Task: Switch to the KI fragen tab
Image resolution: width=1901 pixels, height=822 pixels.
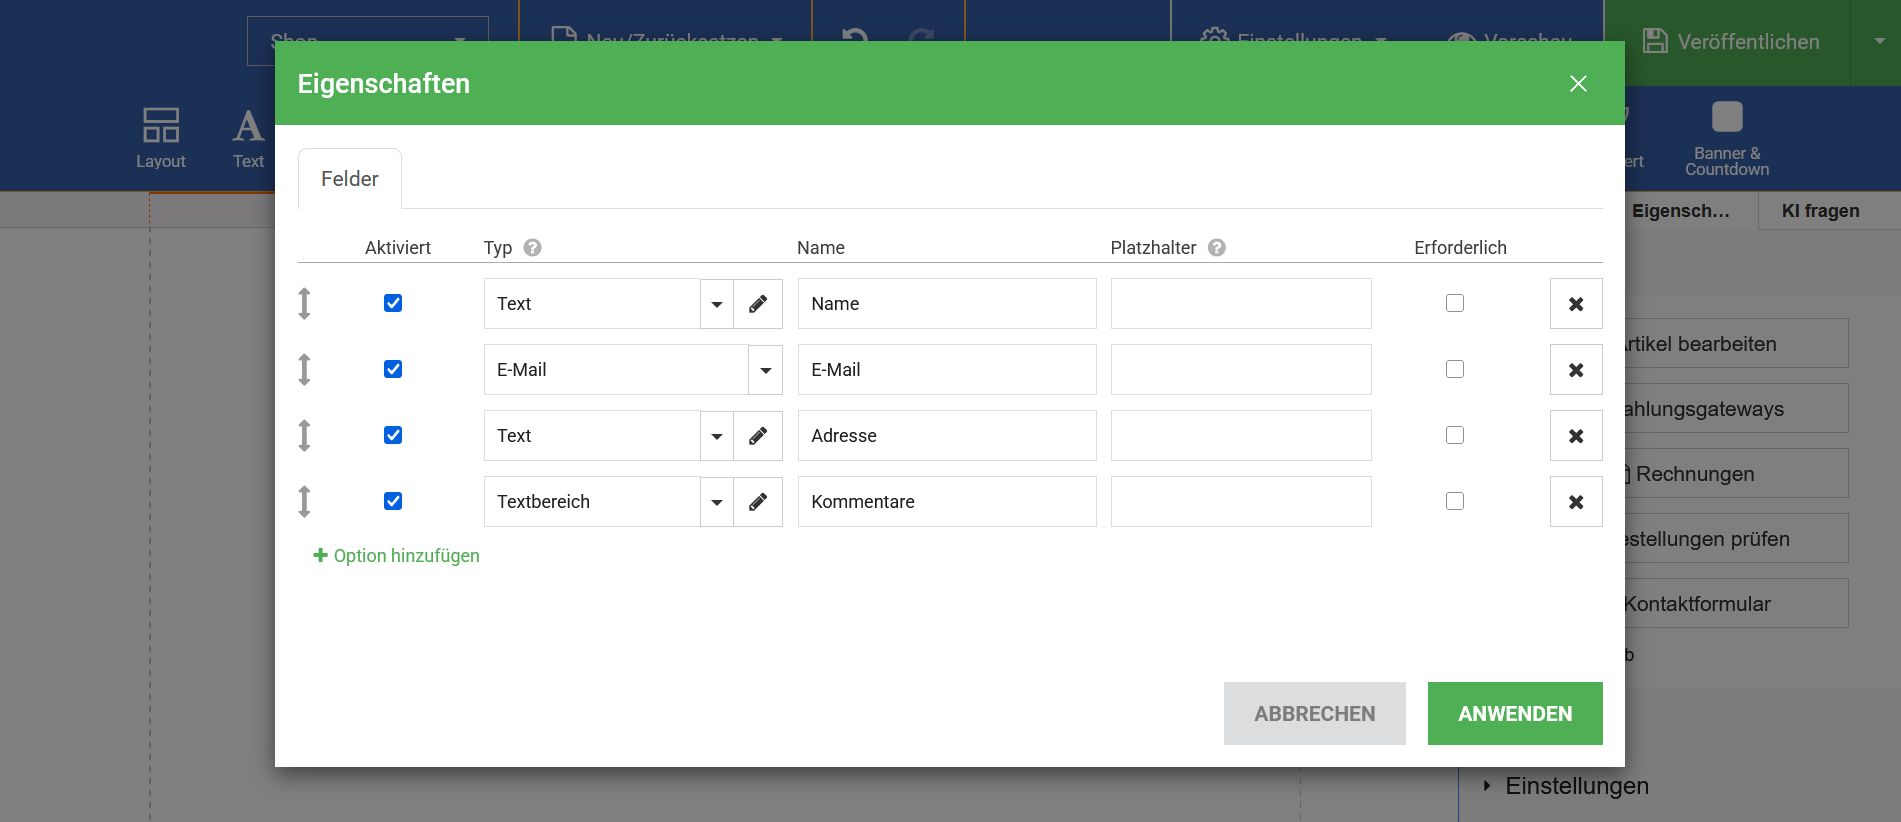Action: (x=1820, y=211)
